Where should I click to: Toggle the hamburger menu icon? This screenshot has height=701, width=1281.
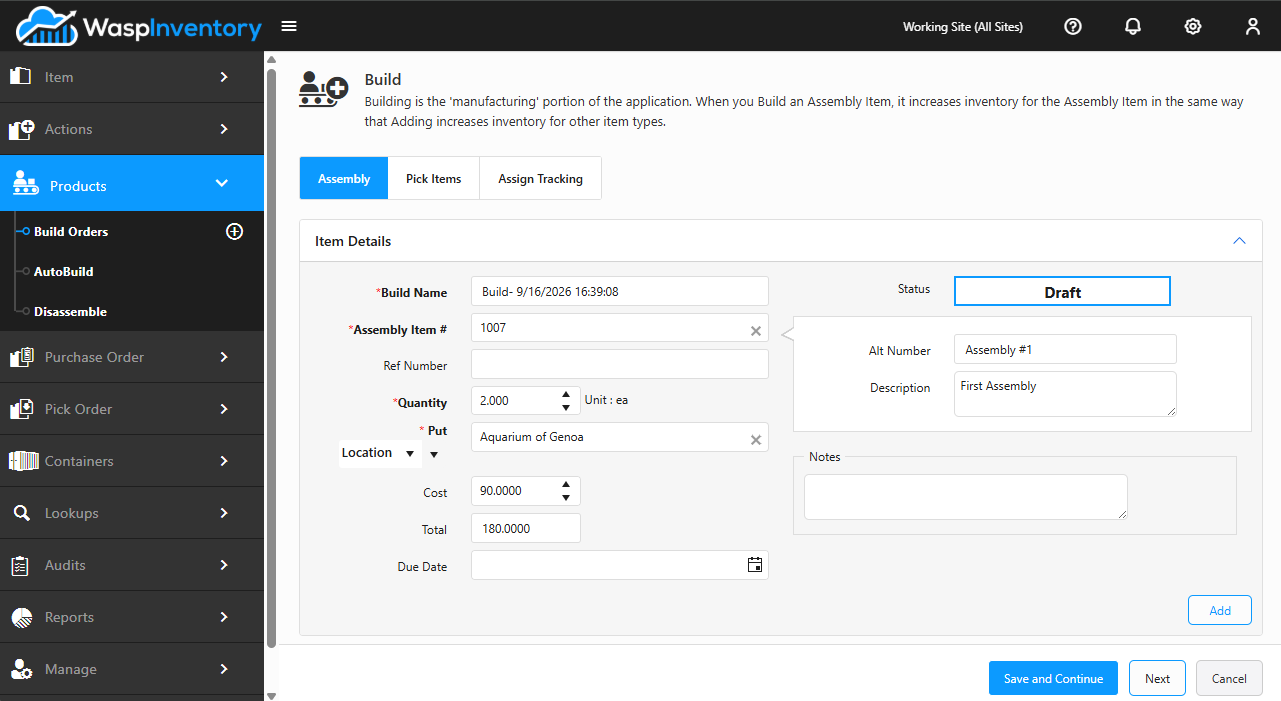click(289, 26)
